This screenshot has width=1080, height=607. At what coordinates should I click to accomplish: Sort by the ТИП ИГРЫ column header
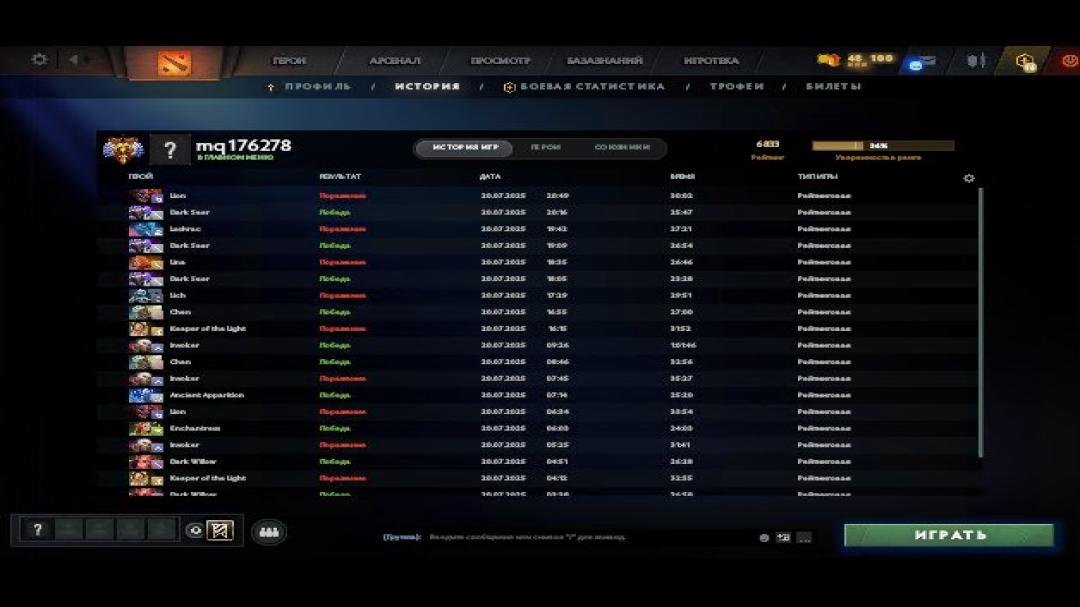pyautogui.click(x=818, y=176)
